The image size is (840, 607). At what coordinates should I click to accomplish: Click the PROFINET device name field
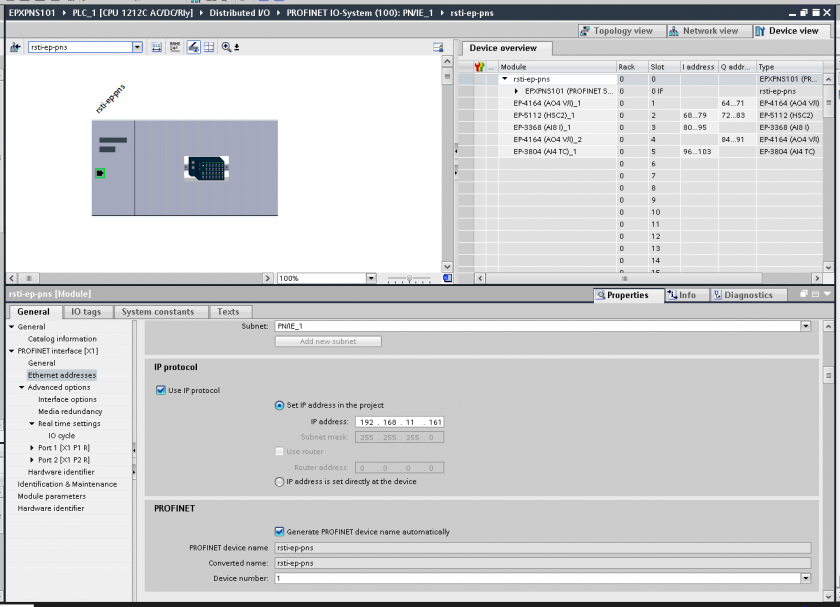point(543,548)
